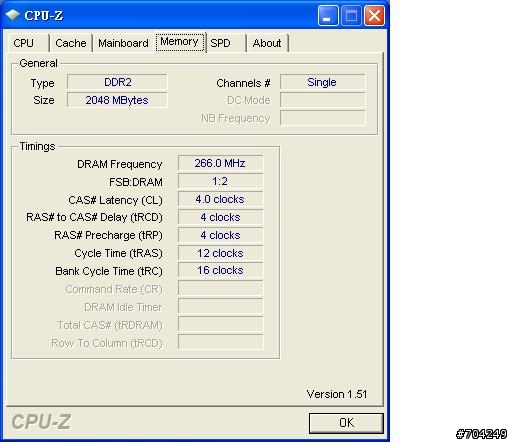Click the empty Total CAS# field
Image resolution: width=512 pixels, height=442 pixels.
(220, 324)
